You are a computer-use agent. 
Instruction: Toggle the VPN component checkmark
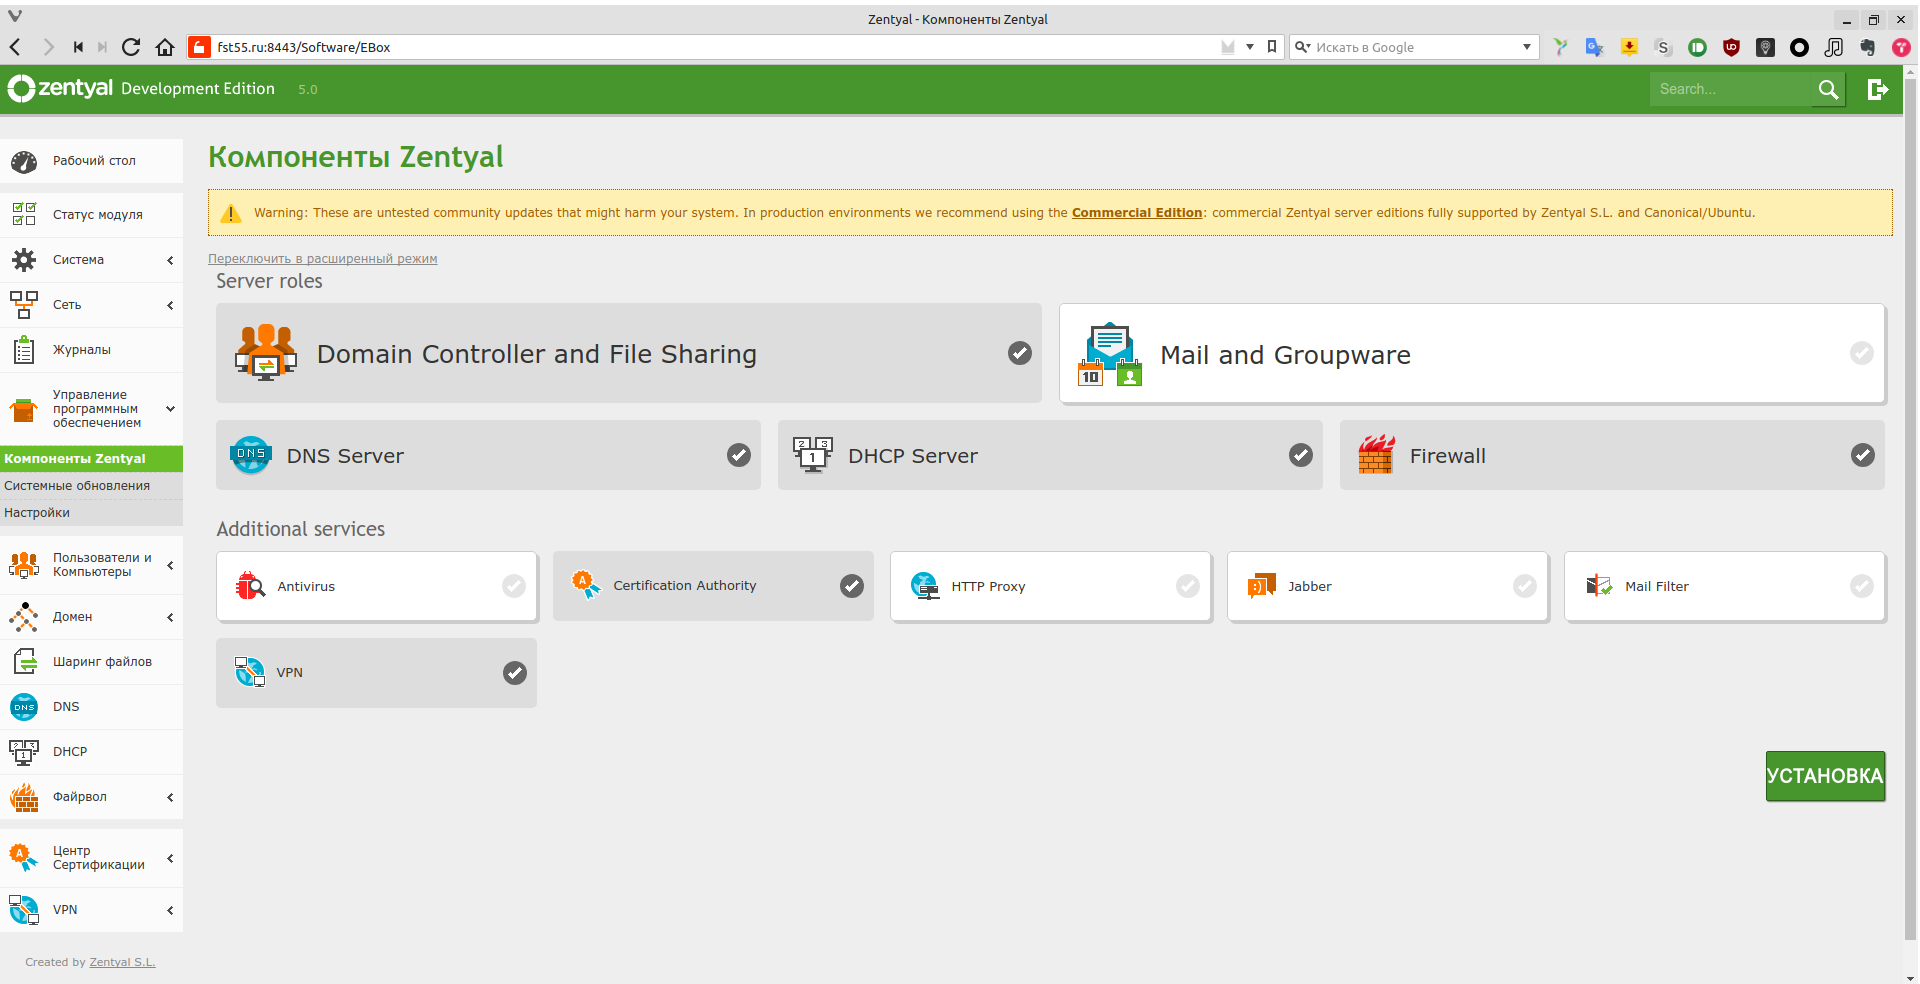[x=515, y=673]
